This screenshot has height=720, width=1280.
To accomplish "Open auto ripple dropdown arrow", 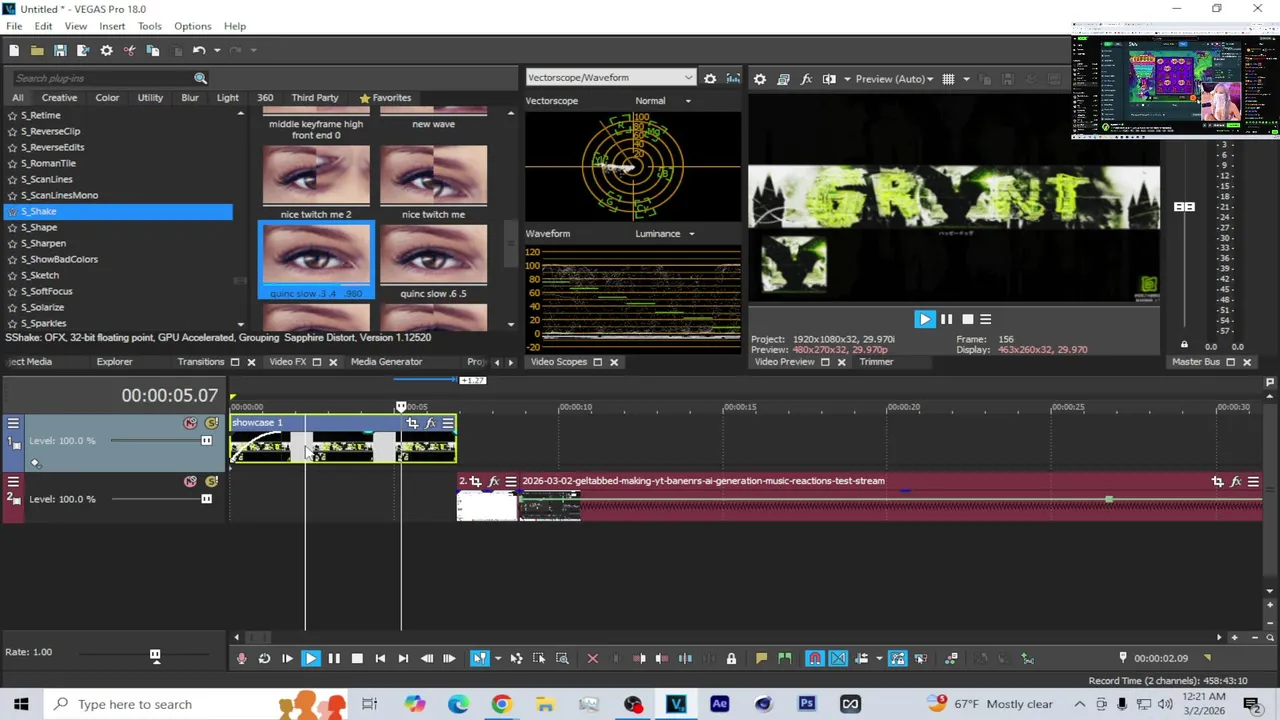I will point(879,658).
